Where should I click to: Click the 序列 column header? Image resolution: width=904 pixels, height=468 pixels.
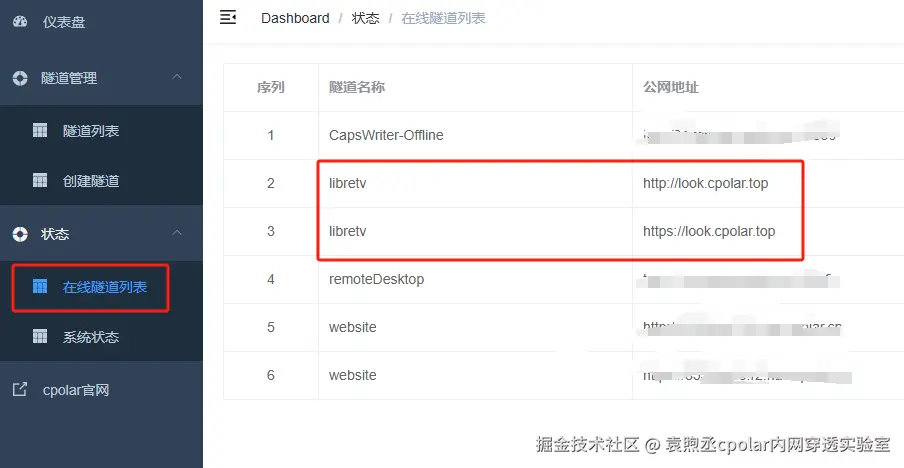click(270, 88)
